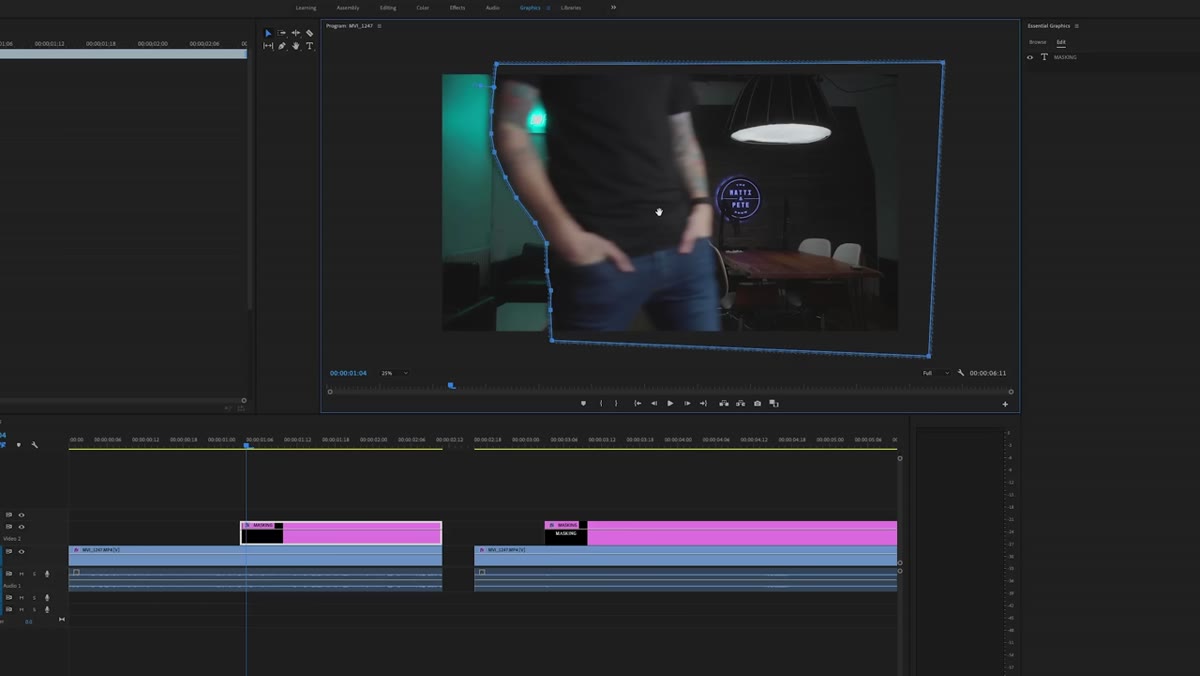Play the sequence in Program monitor
This screenshot has width=1200, height=676.
670,403
